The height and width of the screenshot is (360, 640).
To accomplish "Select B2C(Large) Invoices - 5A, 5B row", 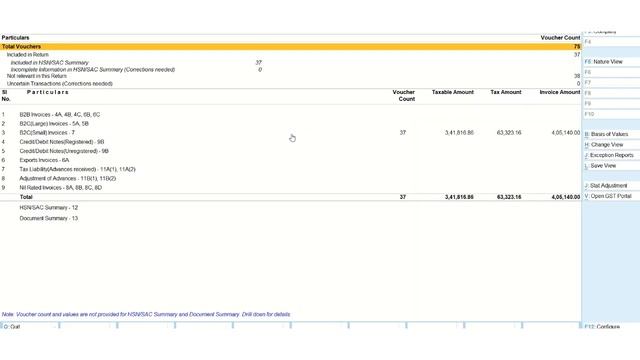I will 291,124.
